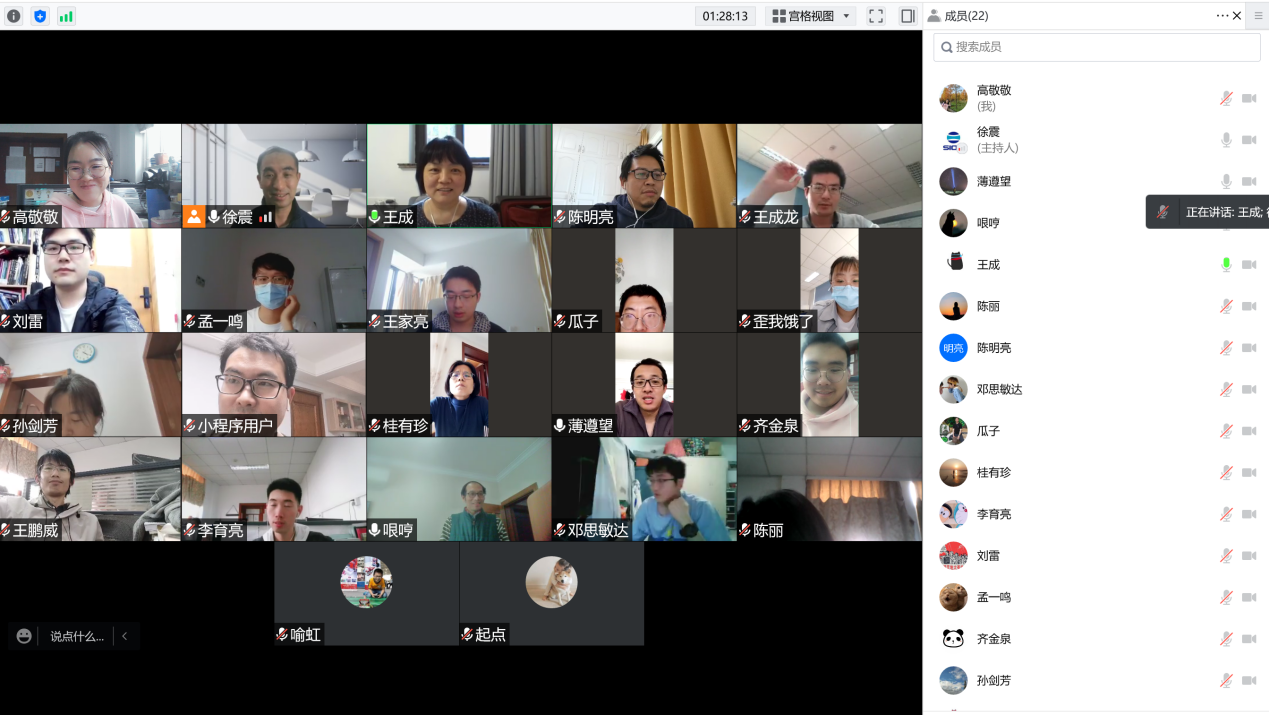Open the meeting info icon
1269x715 pixels.
coord(14,16)
